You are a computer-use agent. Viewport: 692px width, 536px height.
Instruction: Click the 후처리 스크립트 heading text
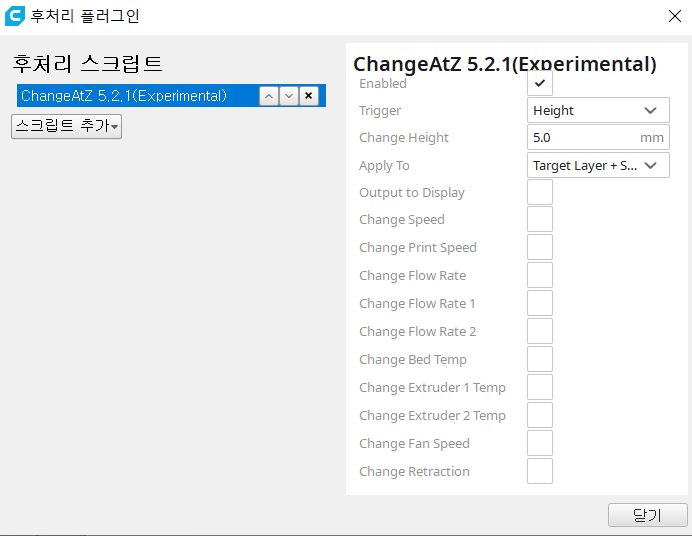(87, 64)
